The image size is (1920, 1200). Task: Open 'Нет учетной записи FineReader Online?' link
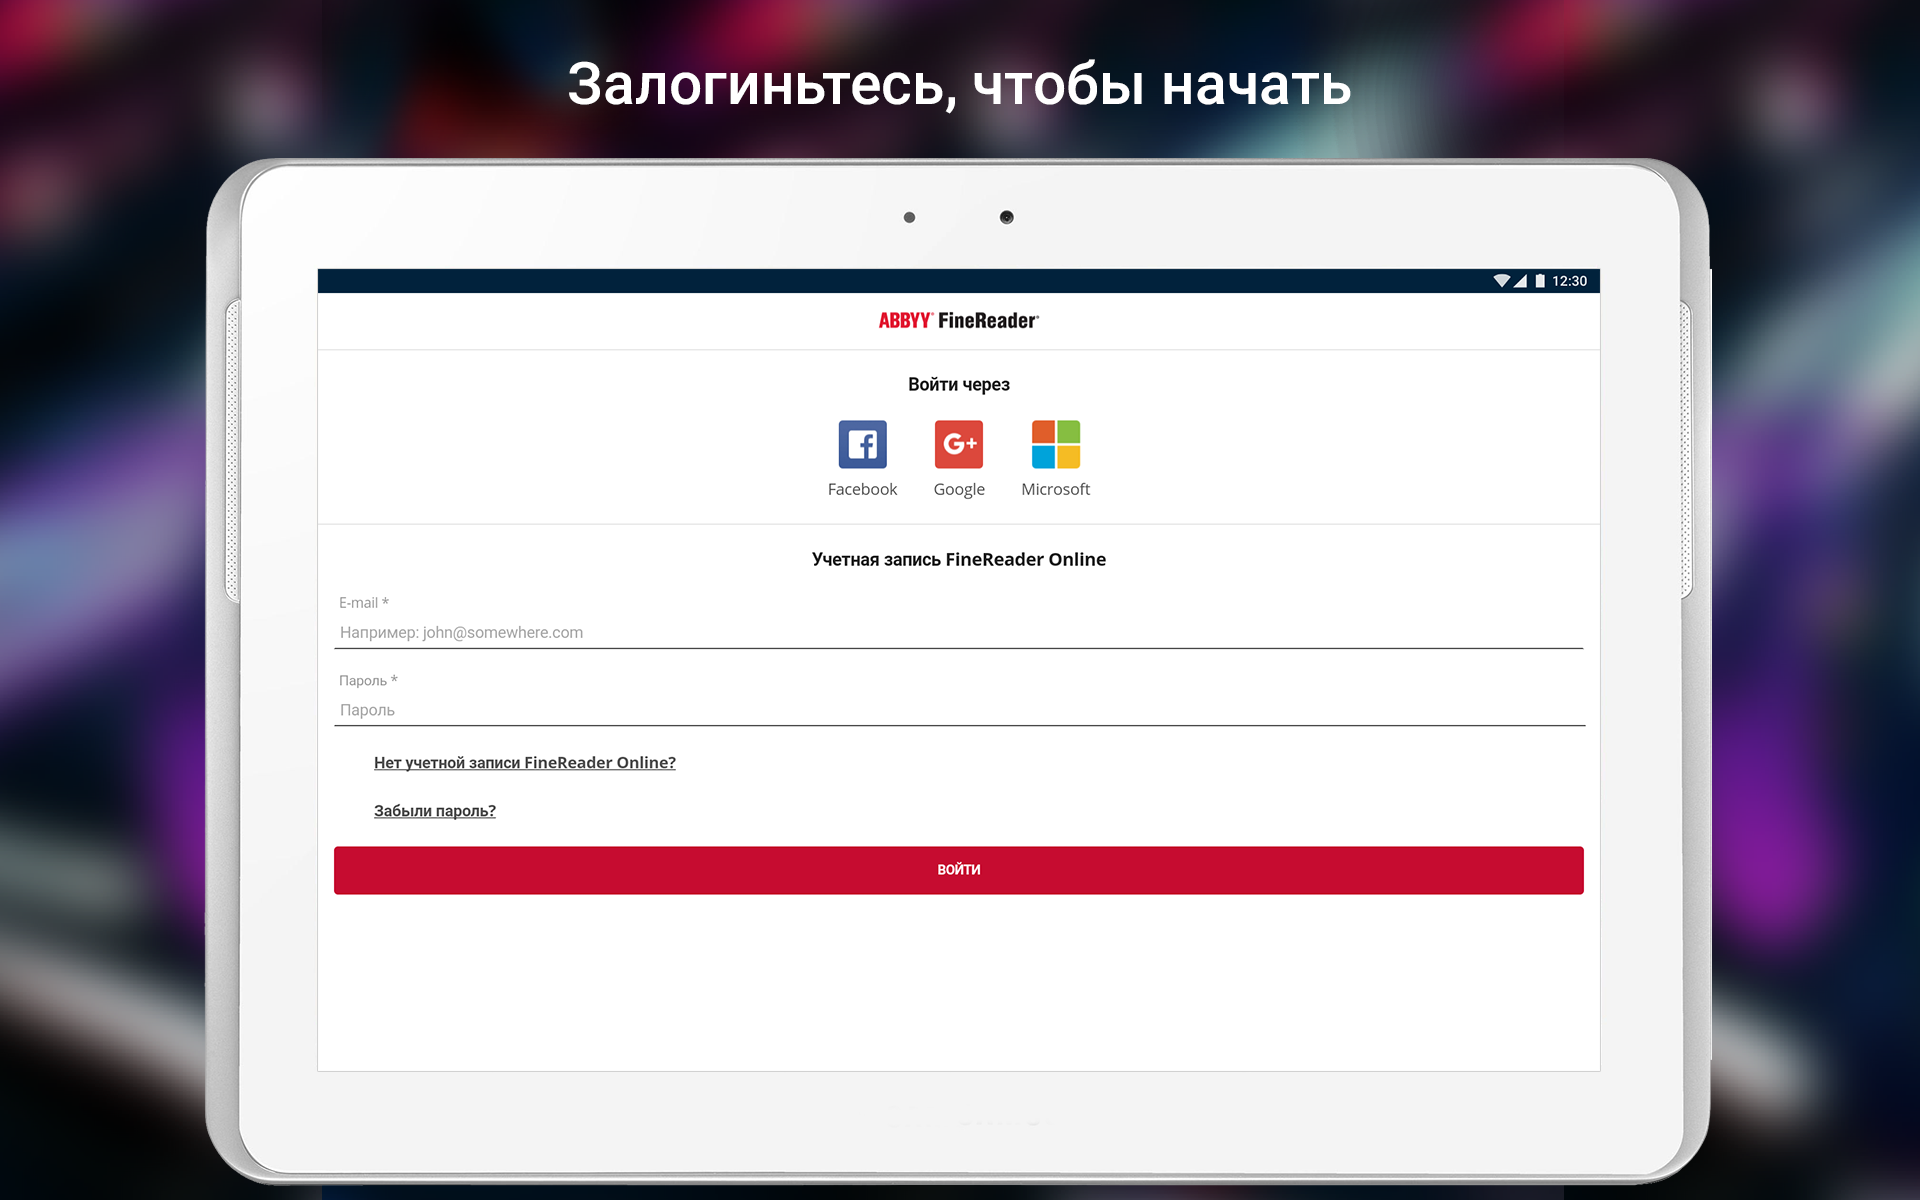coord(525,763)
